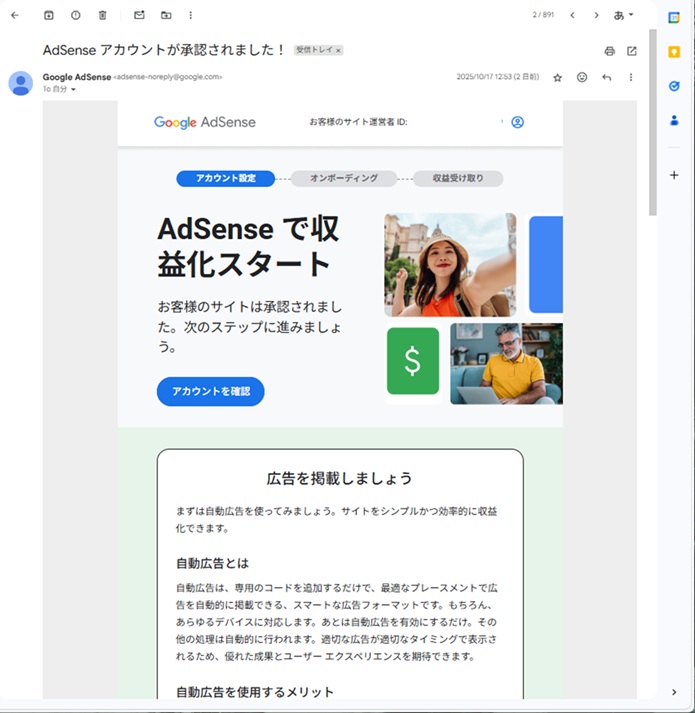Viewport: 695px width, 713px height.
Task: Delete the email with the trash icon
Action: [x=103, y=15]
